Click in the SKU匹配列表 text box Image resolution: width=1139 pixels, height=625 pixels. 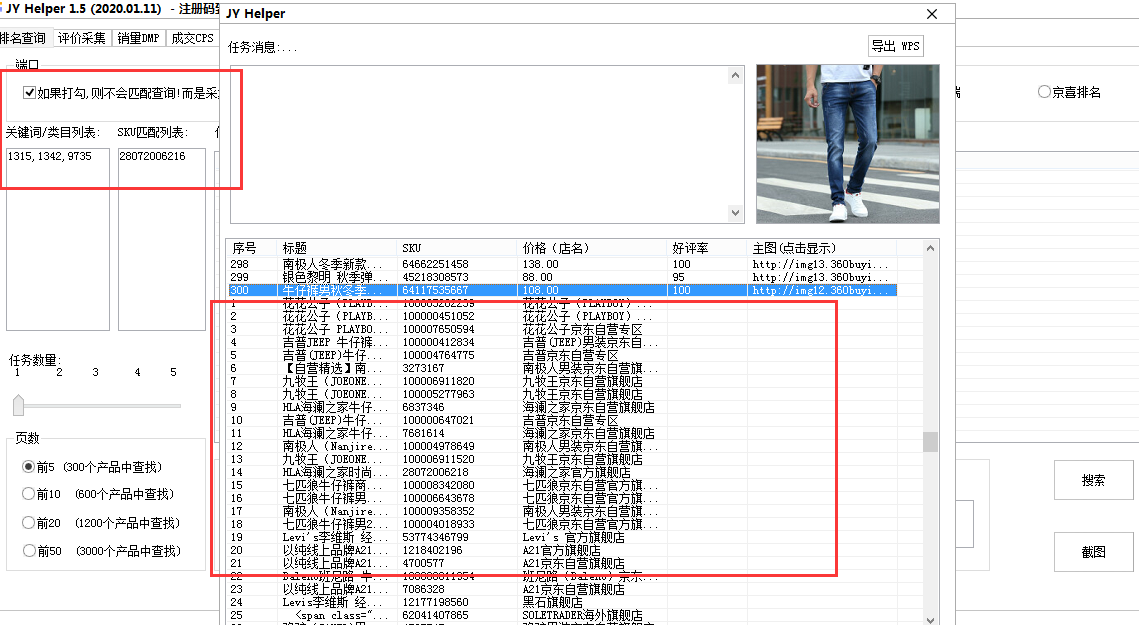tap(162, 239)
